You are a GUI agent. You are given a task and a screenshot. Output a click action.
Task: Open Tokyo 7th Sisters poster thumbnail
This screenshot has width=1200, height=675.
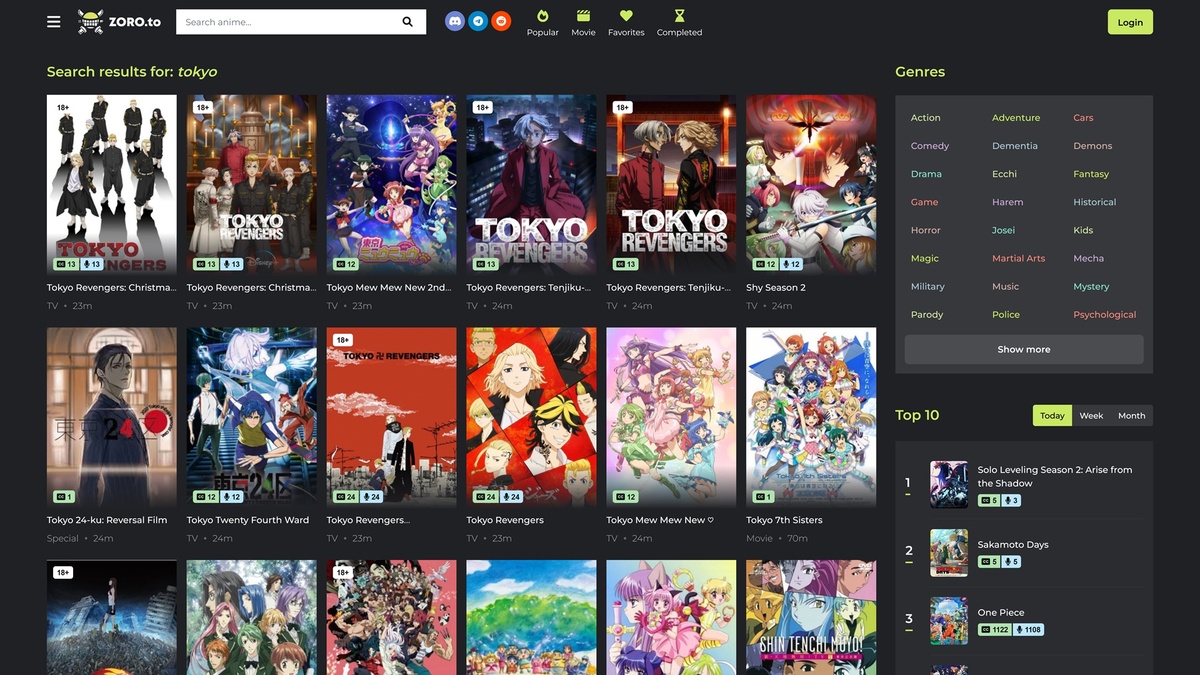(x=811, y=415)
